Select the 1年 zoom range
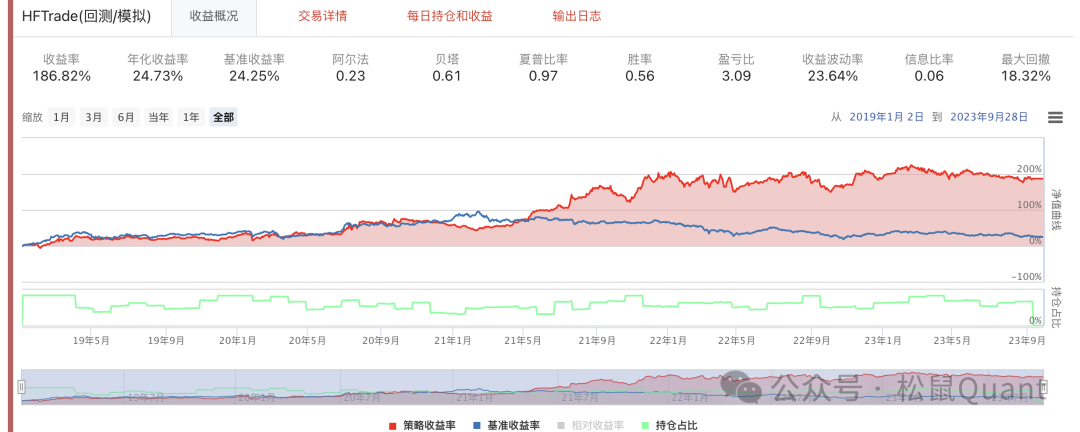The height and width of the screenshot is (432, 1080). 191,117
